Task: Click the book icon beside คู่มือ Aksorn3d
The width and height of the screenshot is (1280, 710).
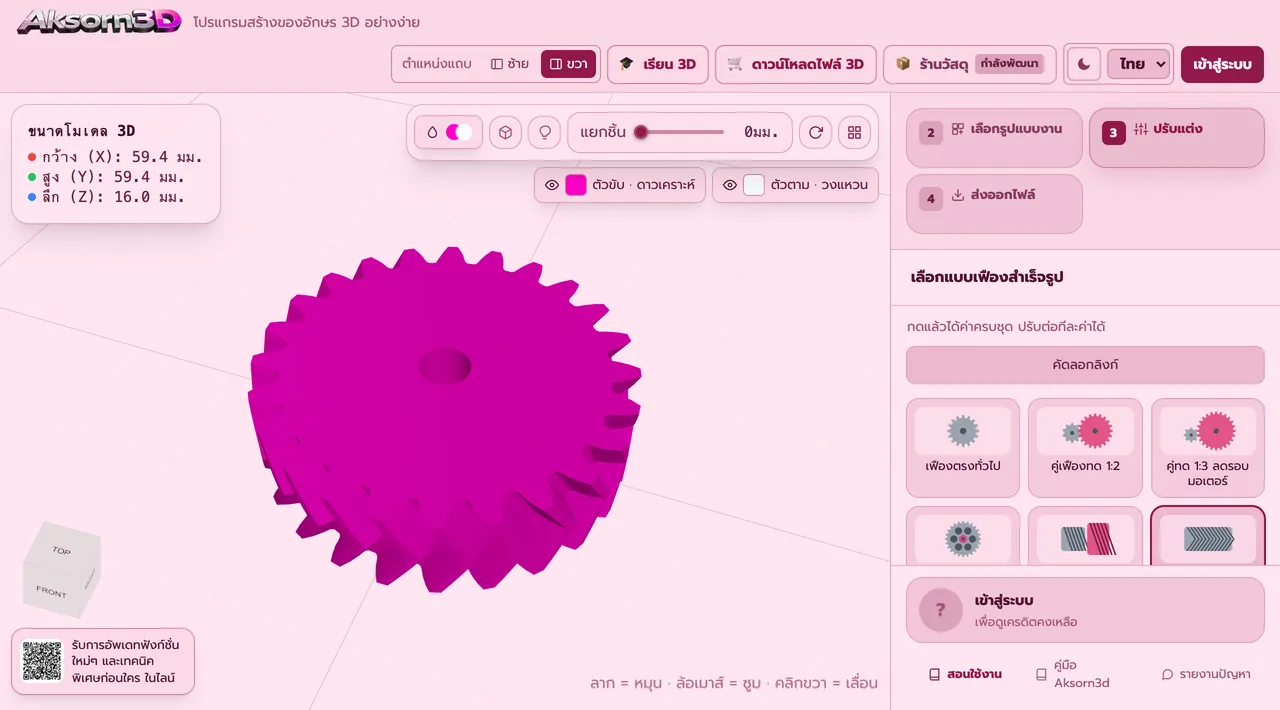Action: pos(1041,674)
